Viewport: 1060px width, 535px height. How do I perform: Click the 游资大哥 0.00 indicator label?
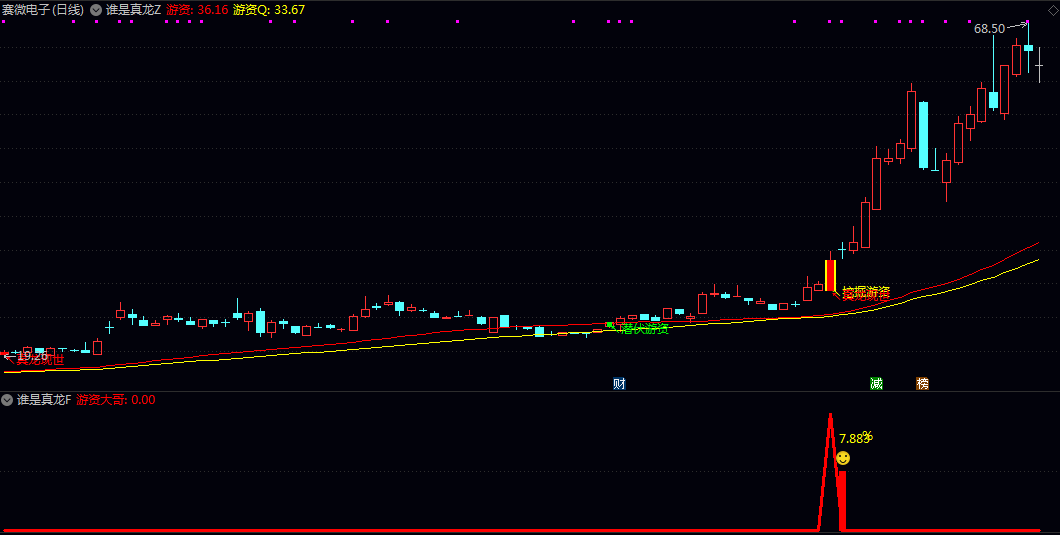(x=115, y=400)
